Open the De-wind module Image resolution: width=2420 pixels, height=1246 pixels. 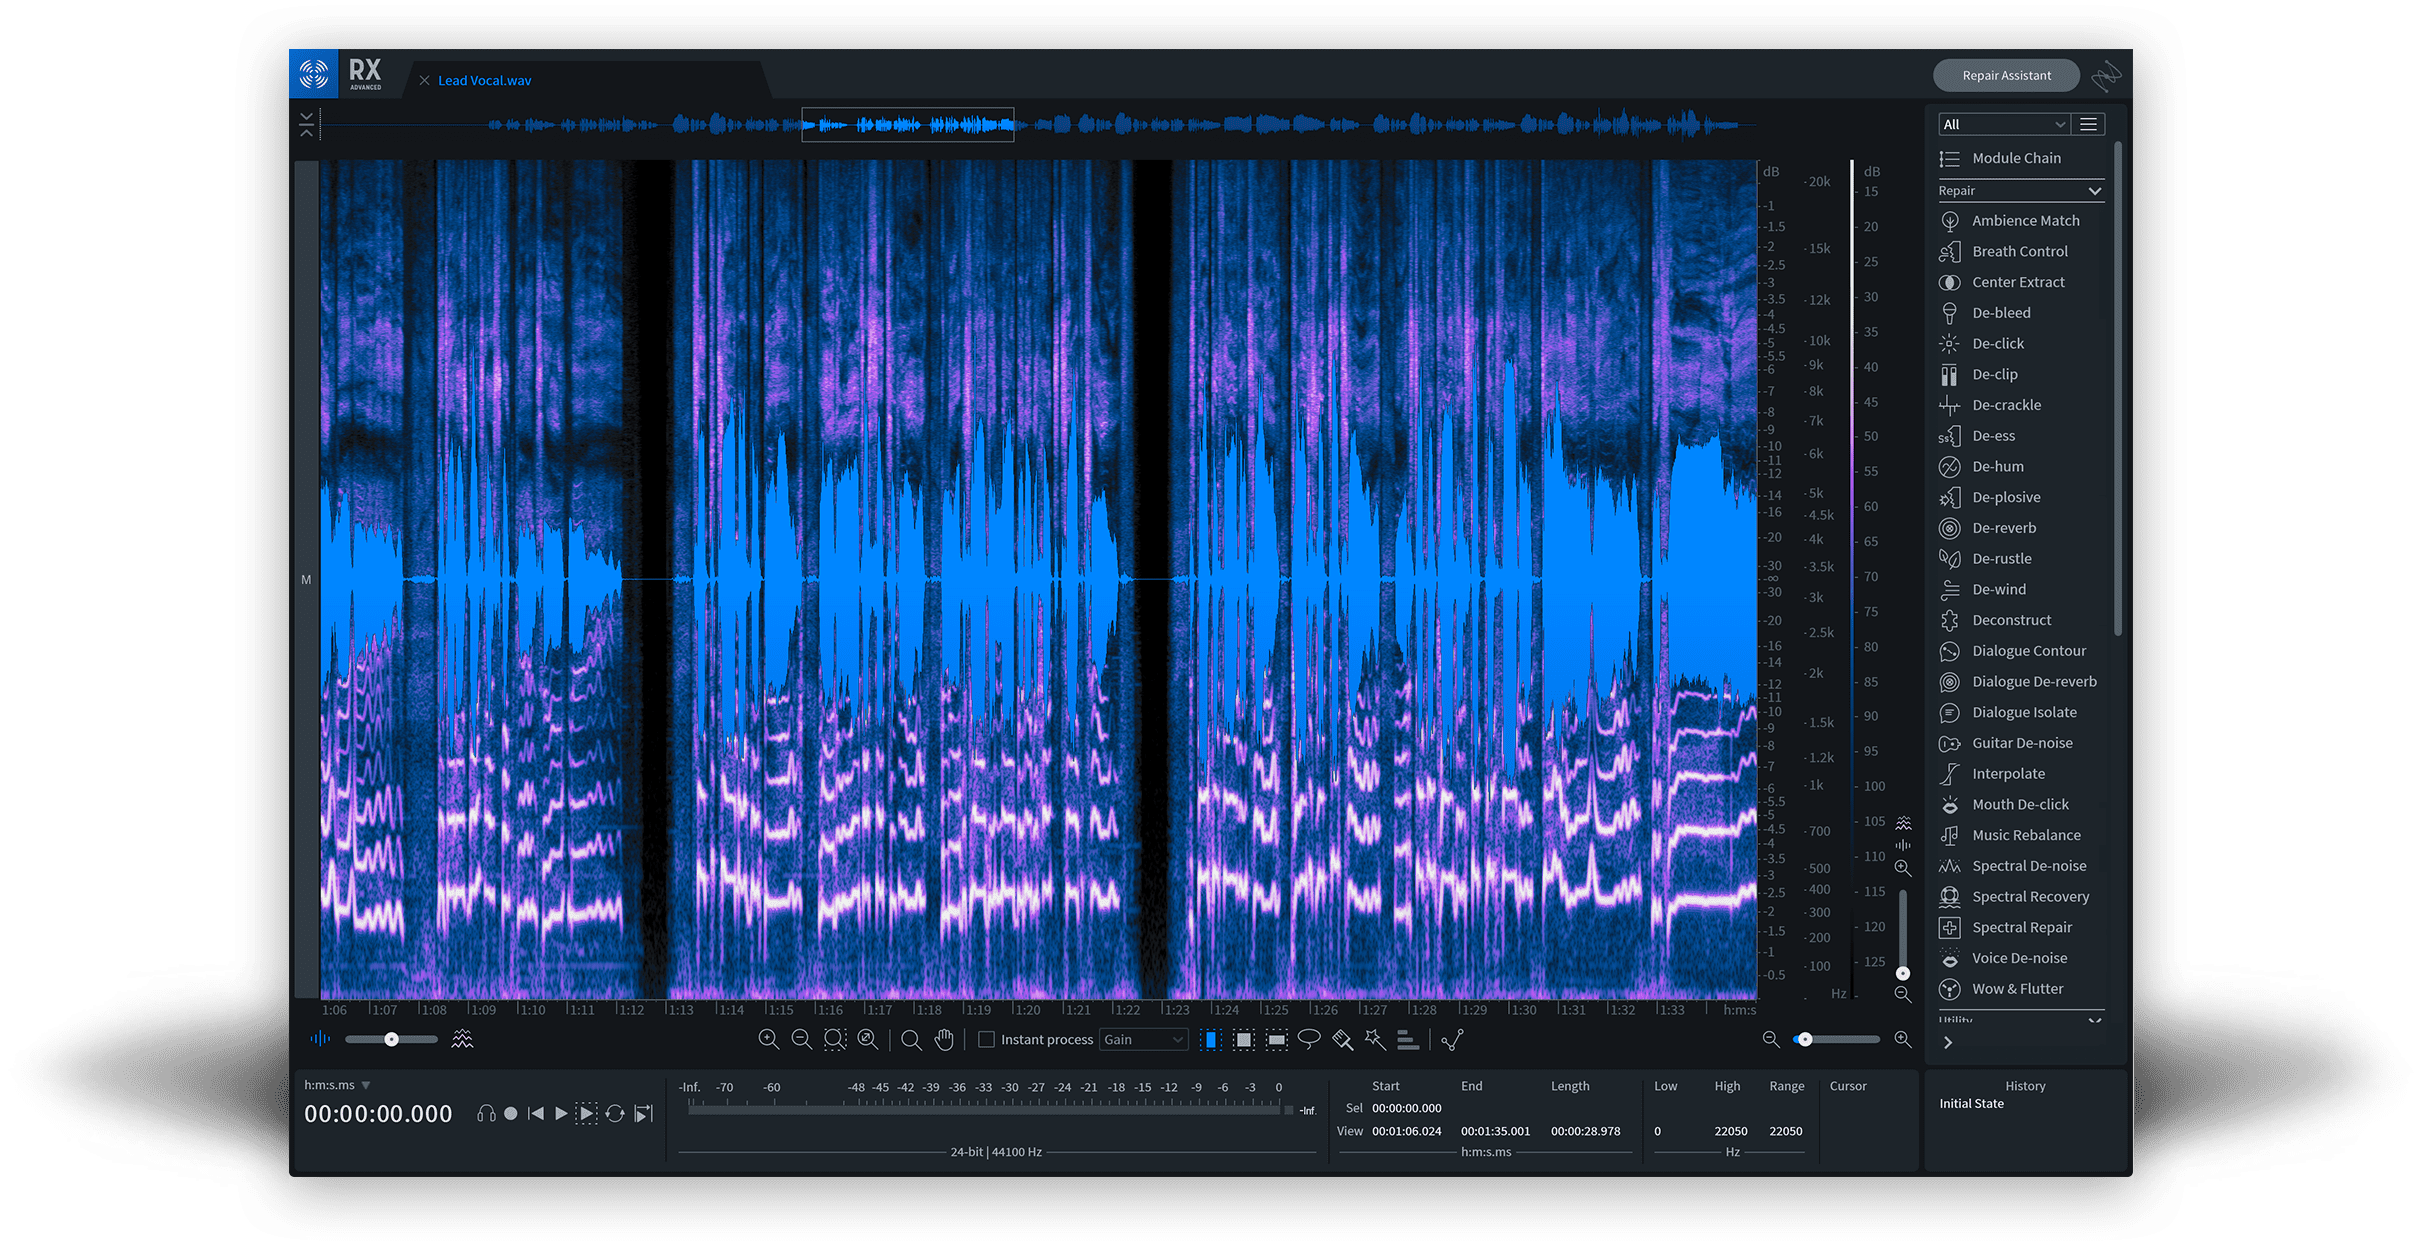[2020, 589]
